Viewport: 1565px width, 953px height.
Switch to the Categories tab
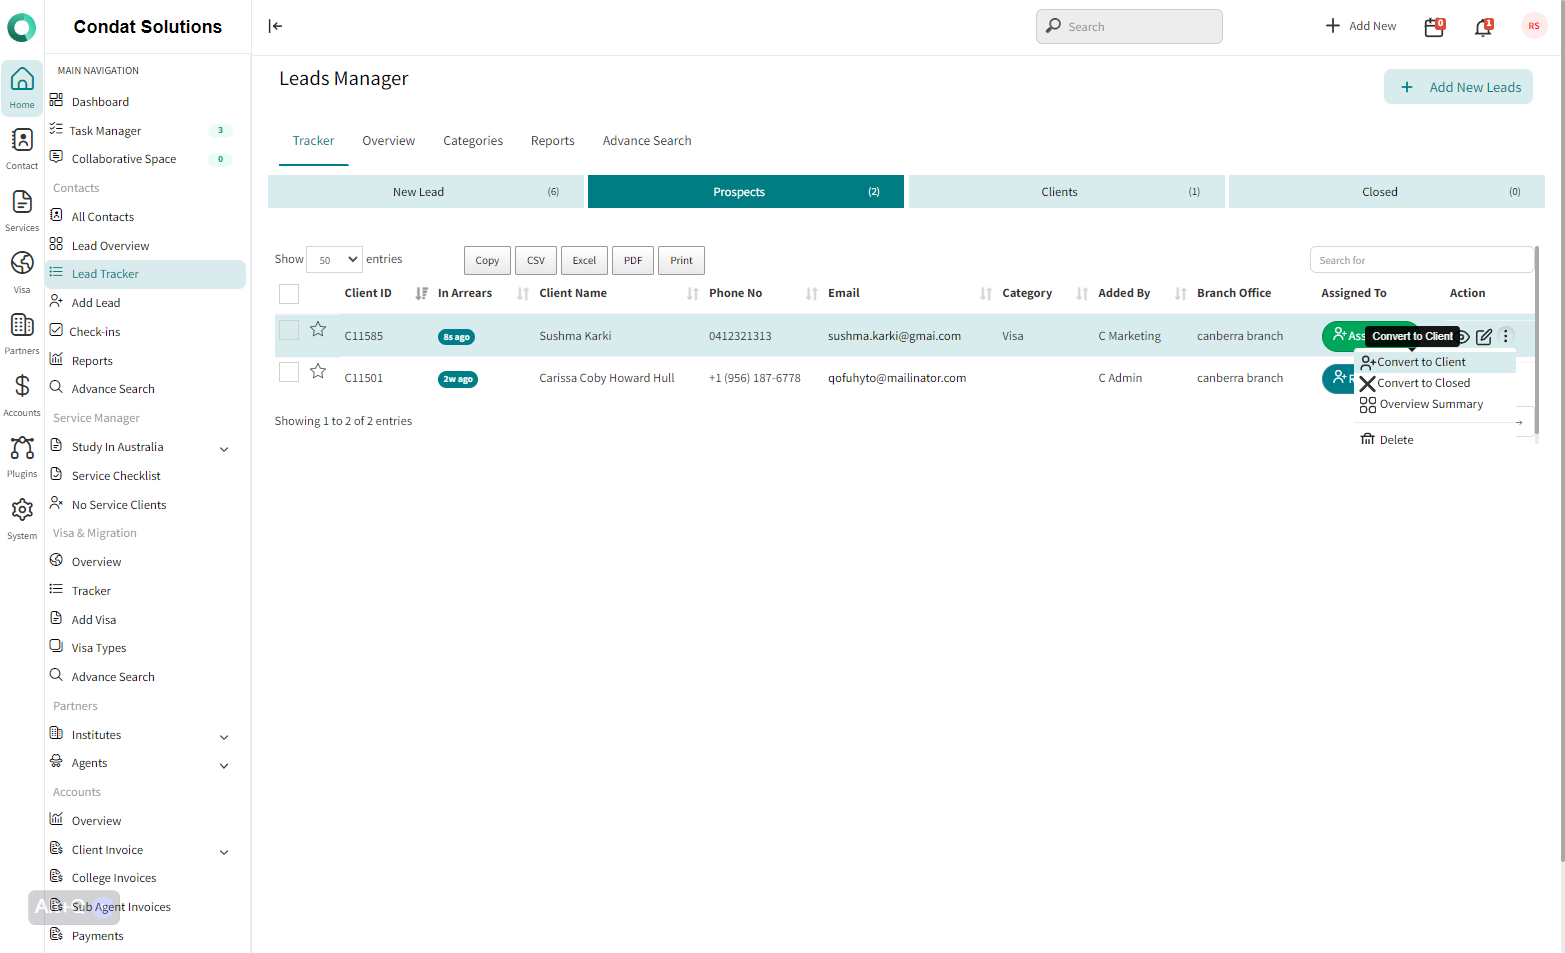coord(473,141)
